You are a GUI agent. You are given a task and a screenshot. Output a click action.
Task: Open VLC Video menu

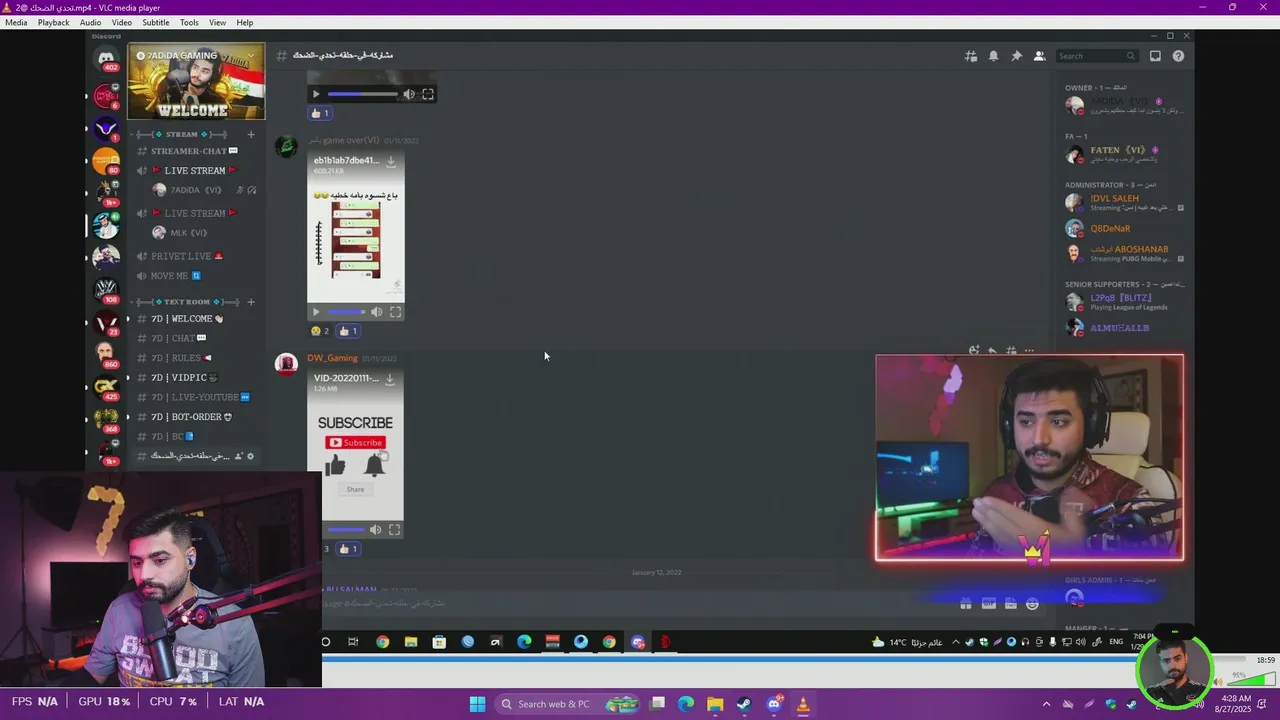click(122, 22)
